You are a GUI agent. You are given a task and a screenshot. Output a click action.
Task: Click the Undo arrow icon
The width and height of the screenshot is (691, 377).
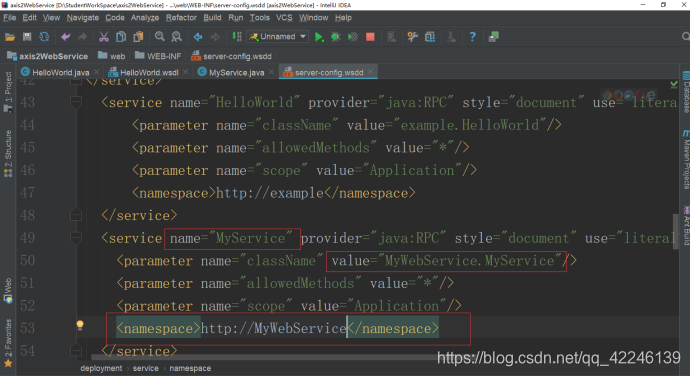coord(66,37)
